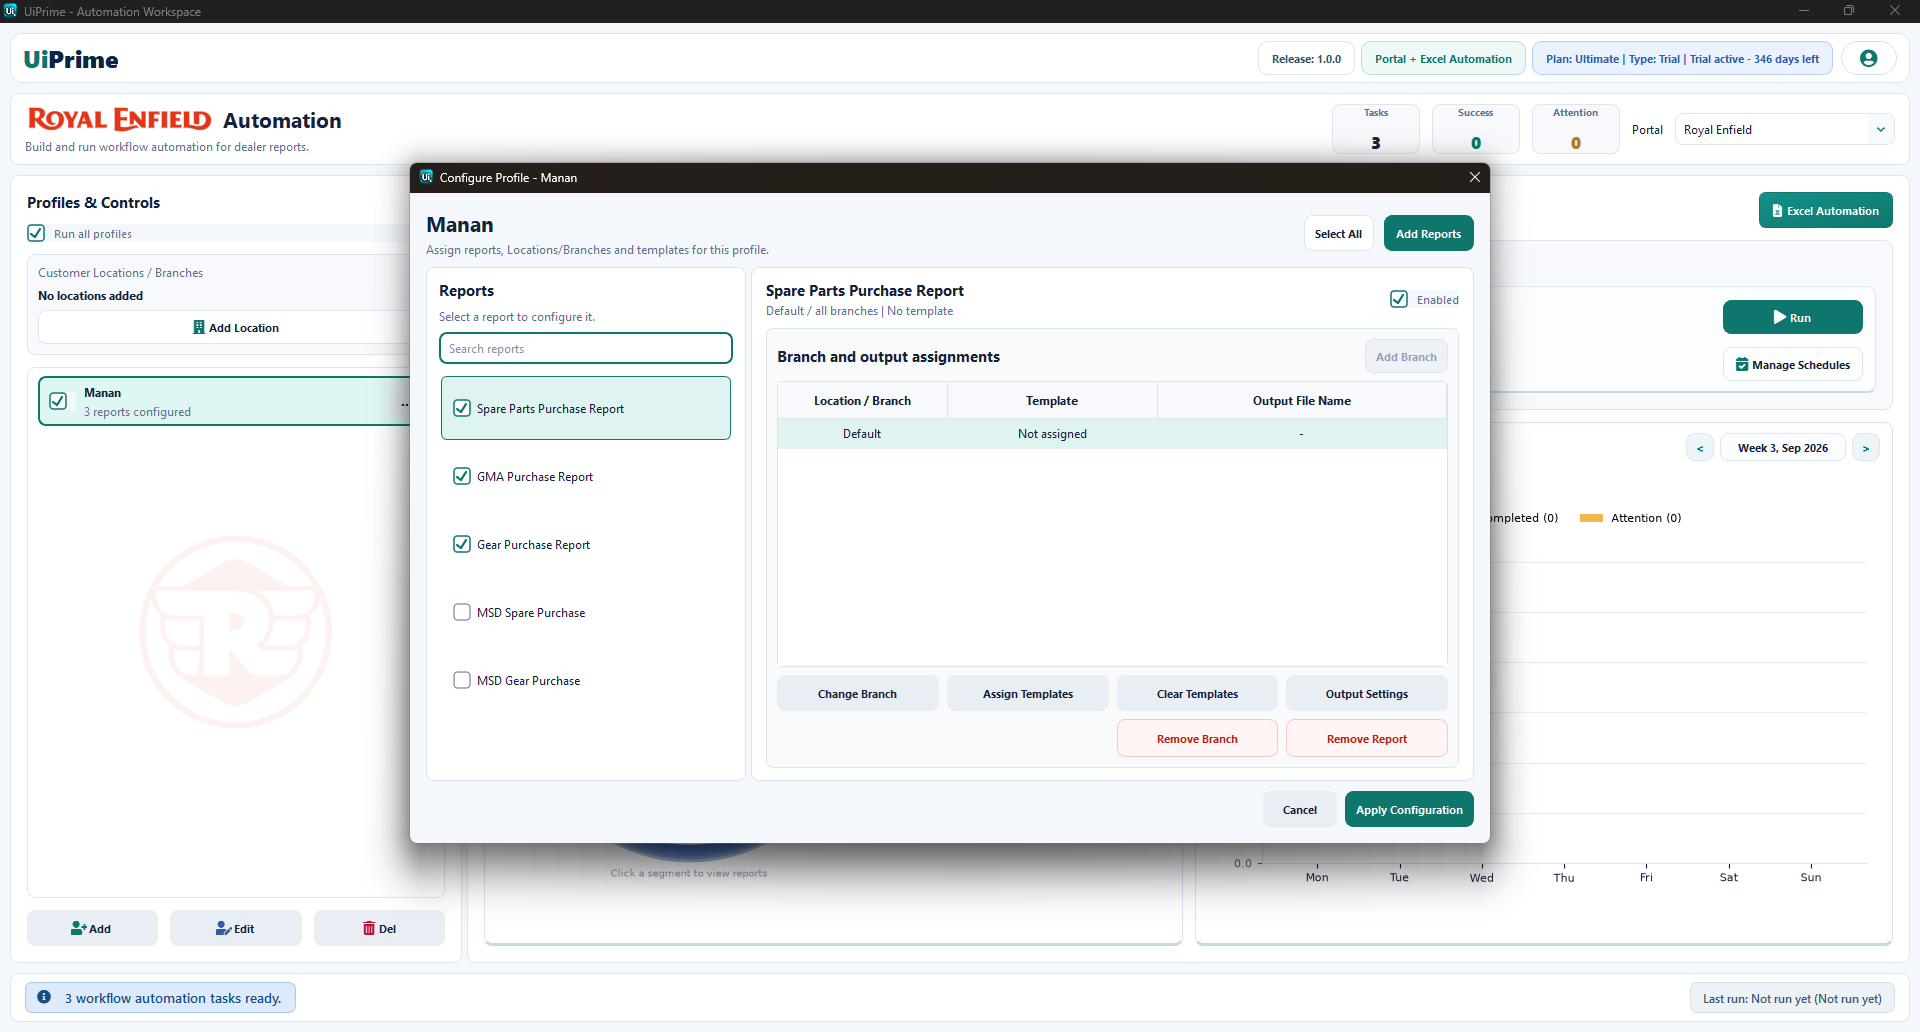The width and height of the screenshot is (1920, 1032).
Task: Go to previous week in calendar
Action: [1700, 448]
